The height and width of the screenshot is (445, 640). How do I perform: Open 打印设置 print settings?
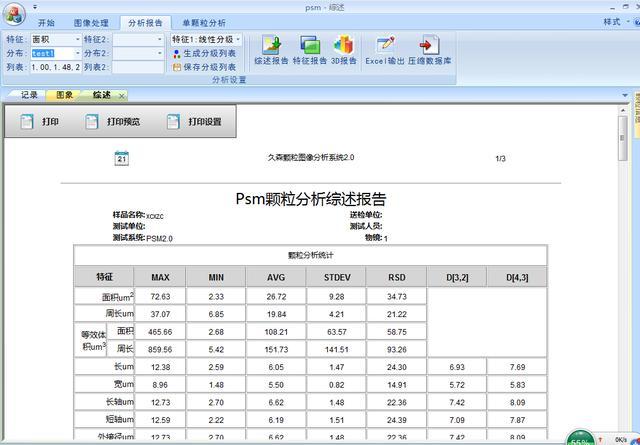click(x=194, y=122)
